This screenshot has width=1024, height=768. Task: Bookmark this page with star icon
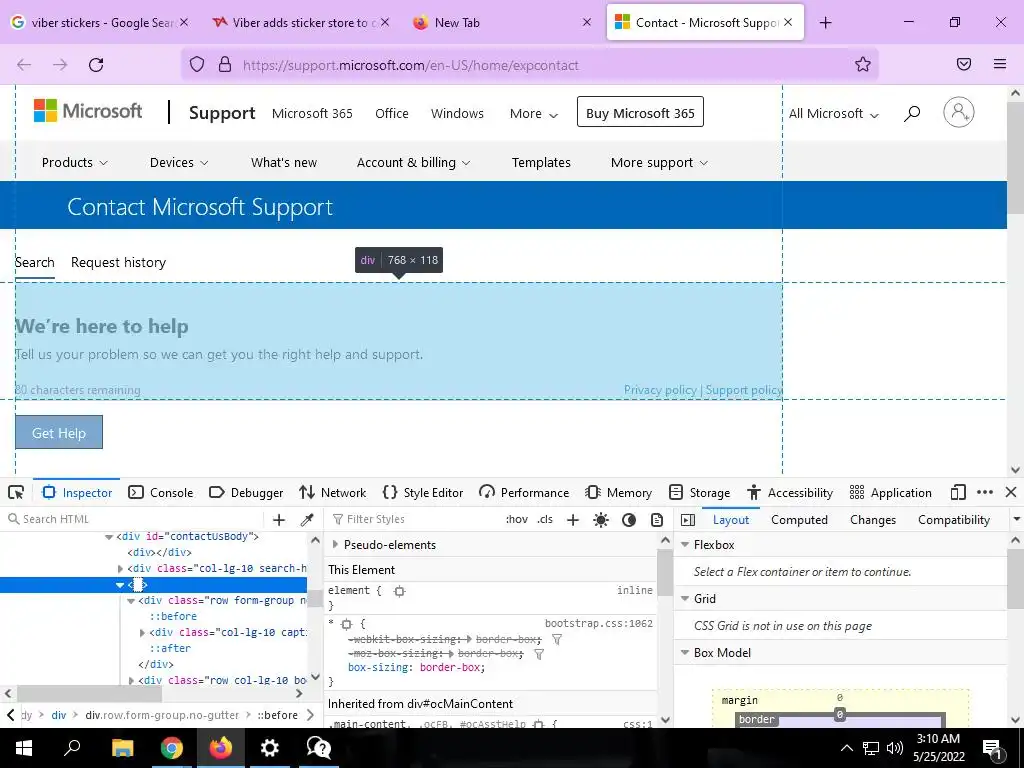[863, 64]
